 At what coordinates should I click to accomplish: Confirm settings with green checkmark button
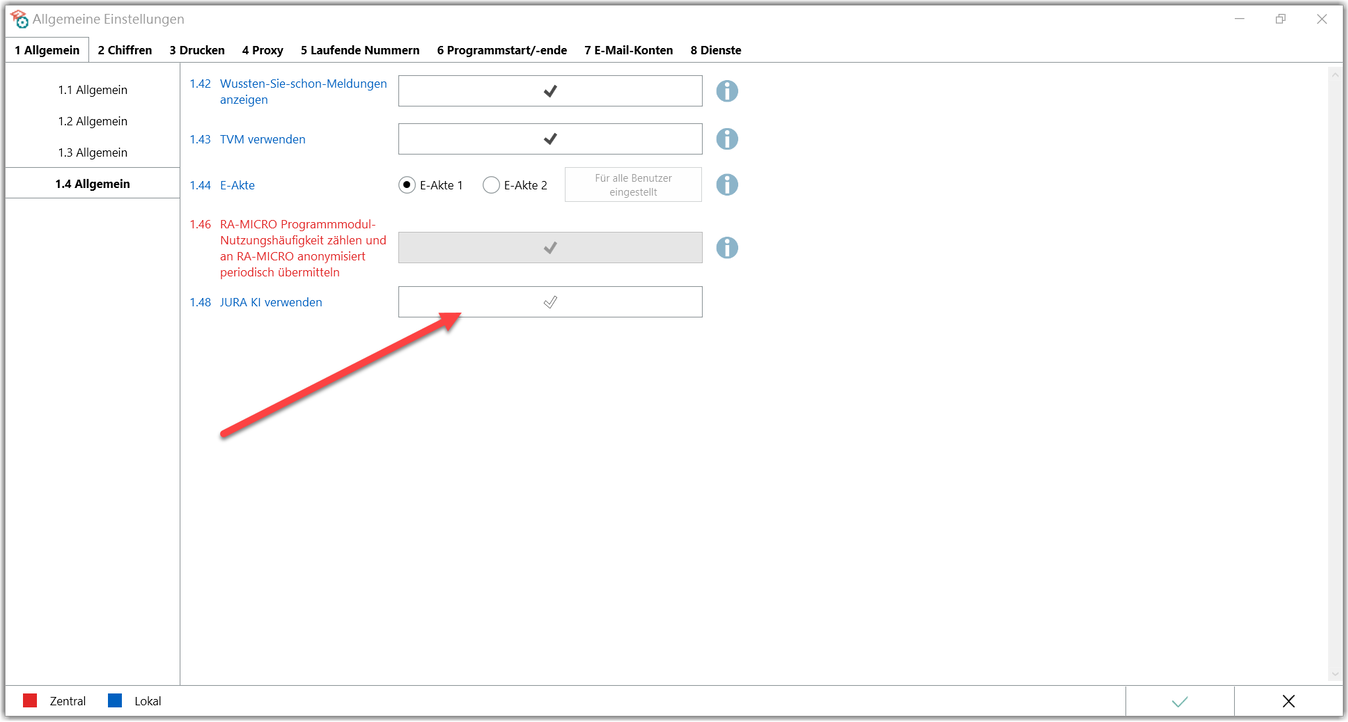coord(1180,701)
